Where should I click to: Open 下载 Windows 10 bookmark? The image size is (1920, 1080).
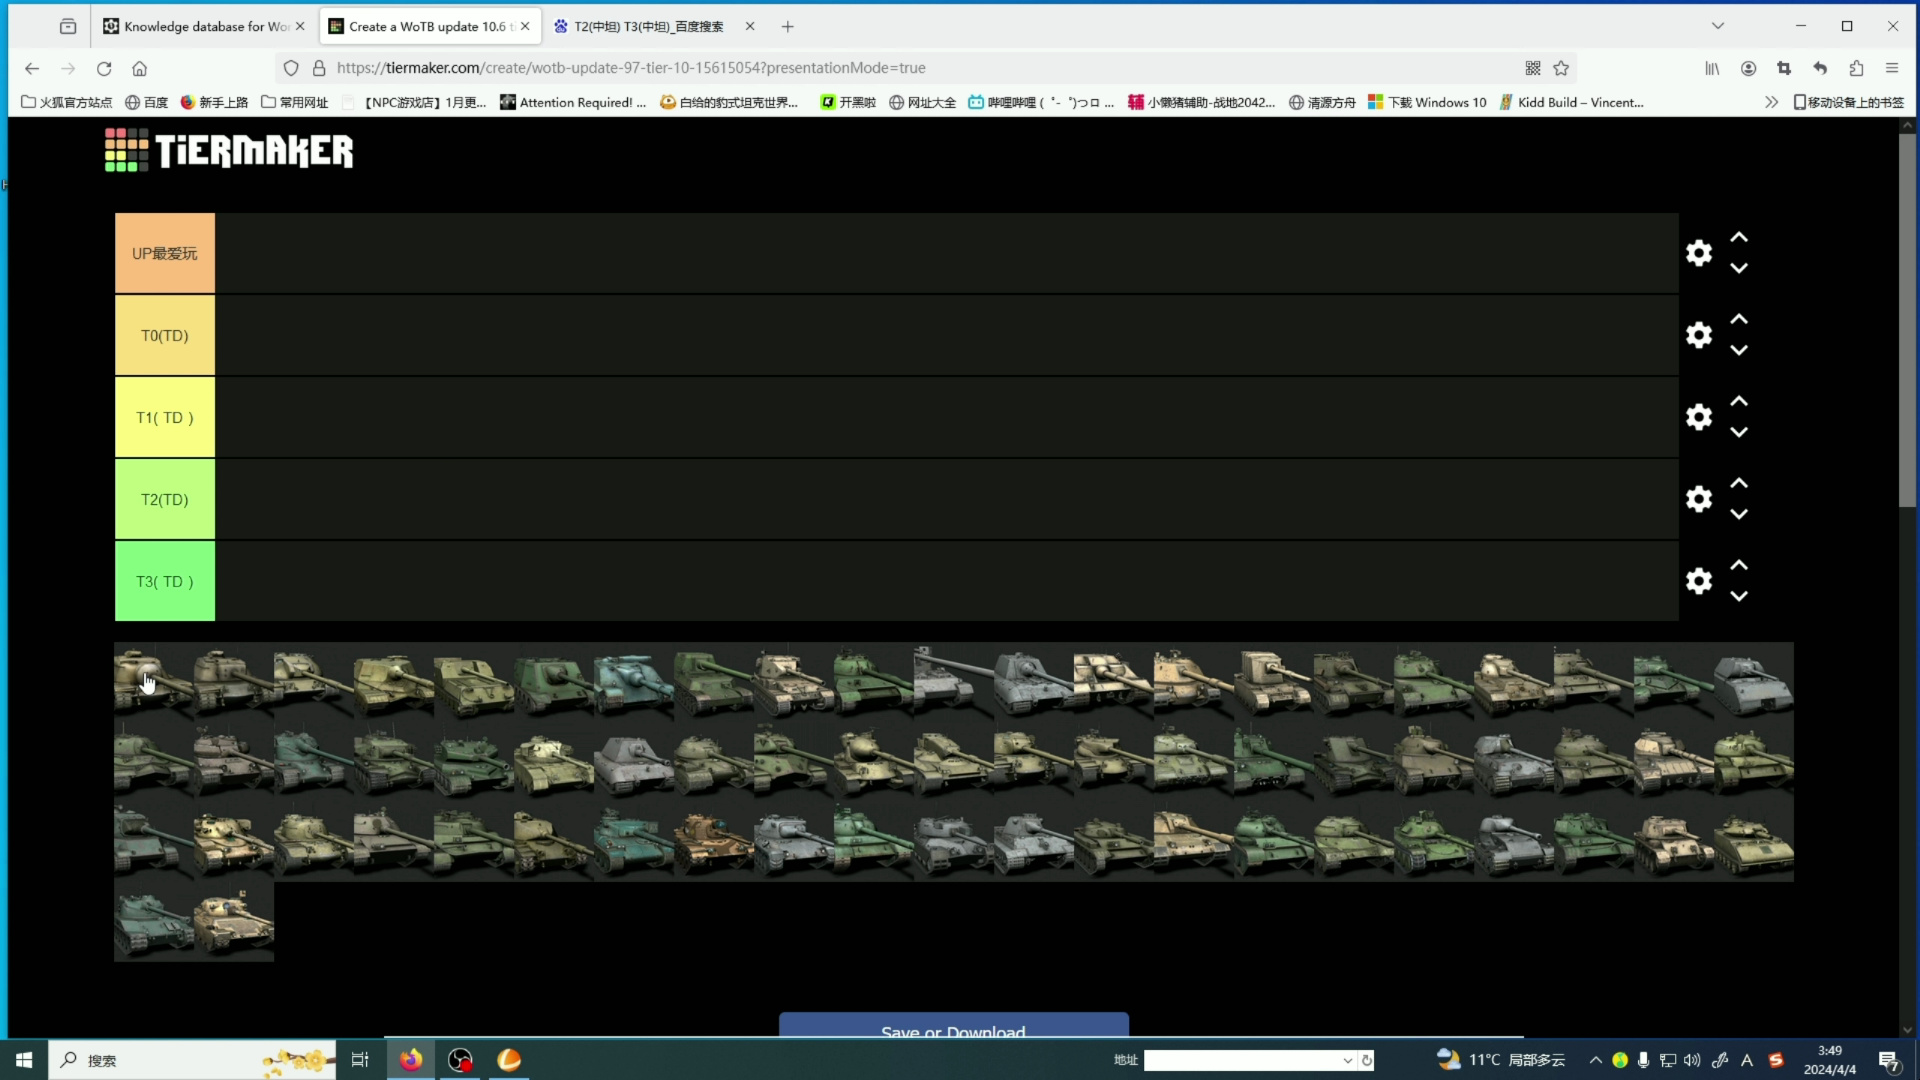(1427, 102)
